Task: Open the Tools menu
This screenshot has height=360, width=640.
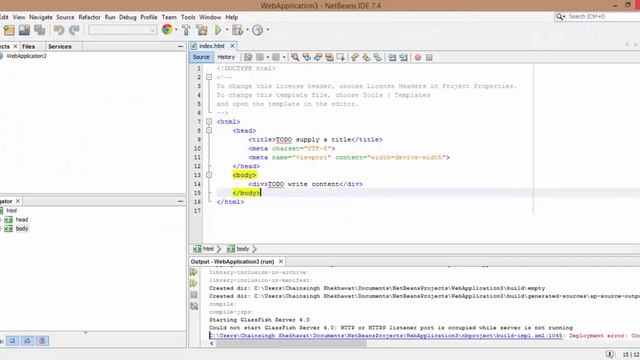Action: point(188,17)
